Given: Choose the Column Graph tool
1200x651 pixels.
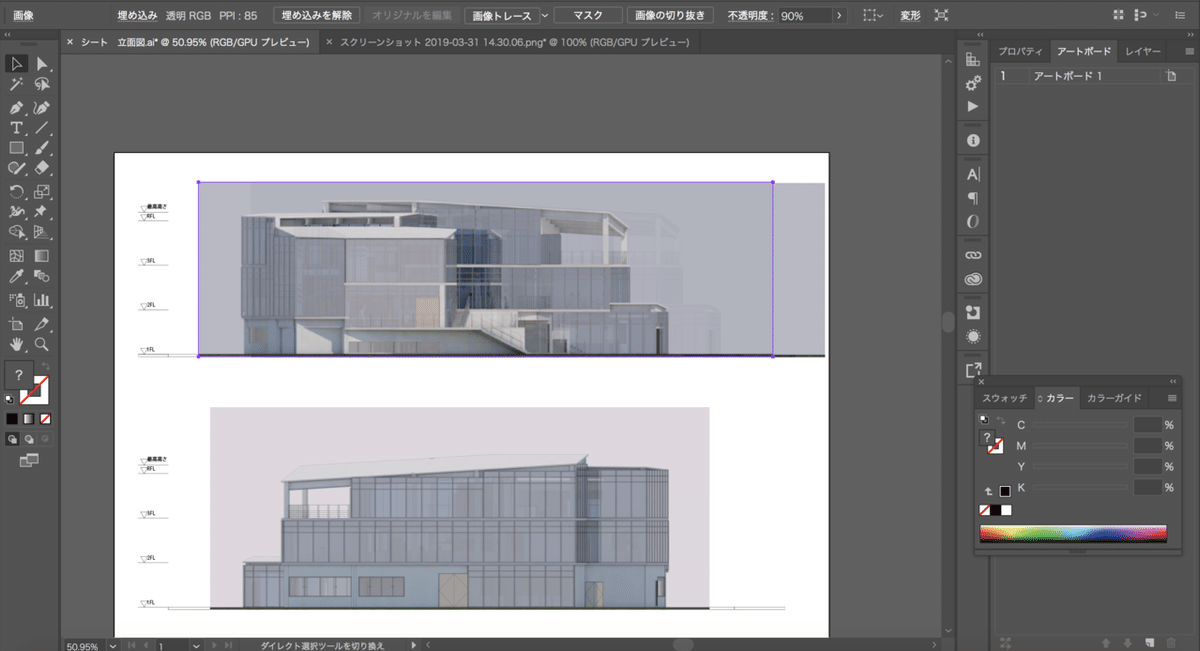Looking at the screenshot, I should pyautogui.click(x=42, y=299).
